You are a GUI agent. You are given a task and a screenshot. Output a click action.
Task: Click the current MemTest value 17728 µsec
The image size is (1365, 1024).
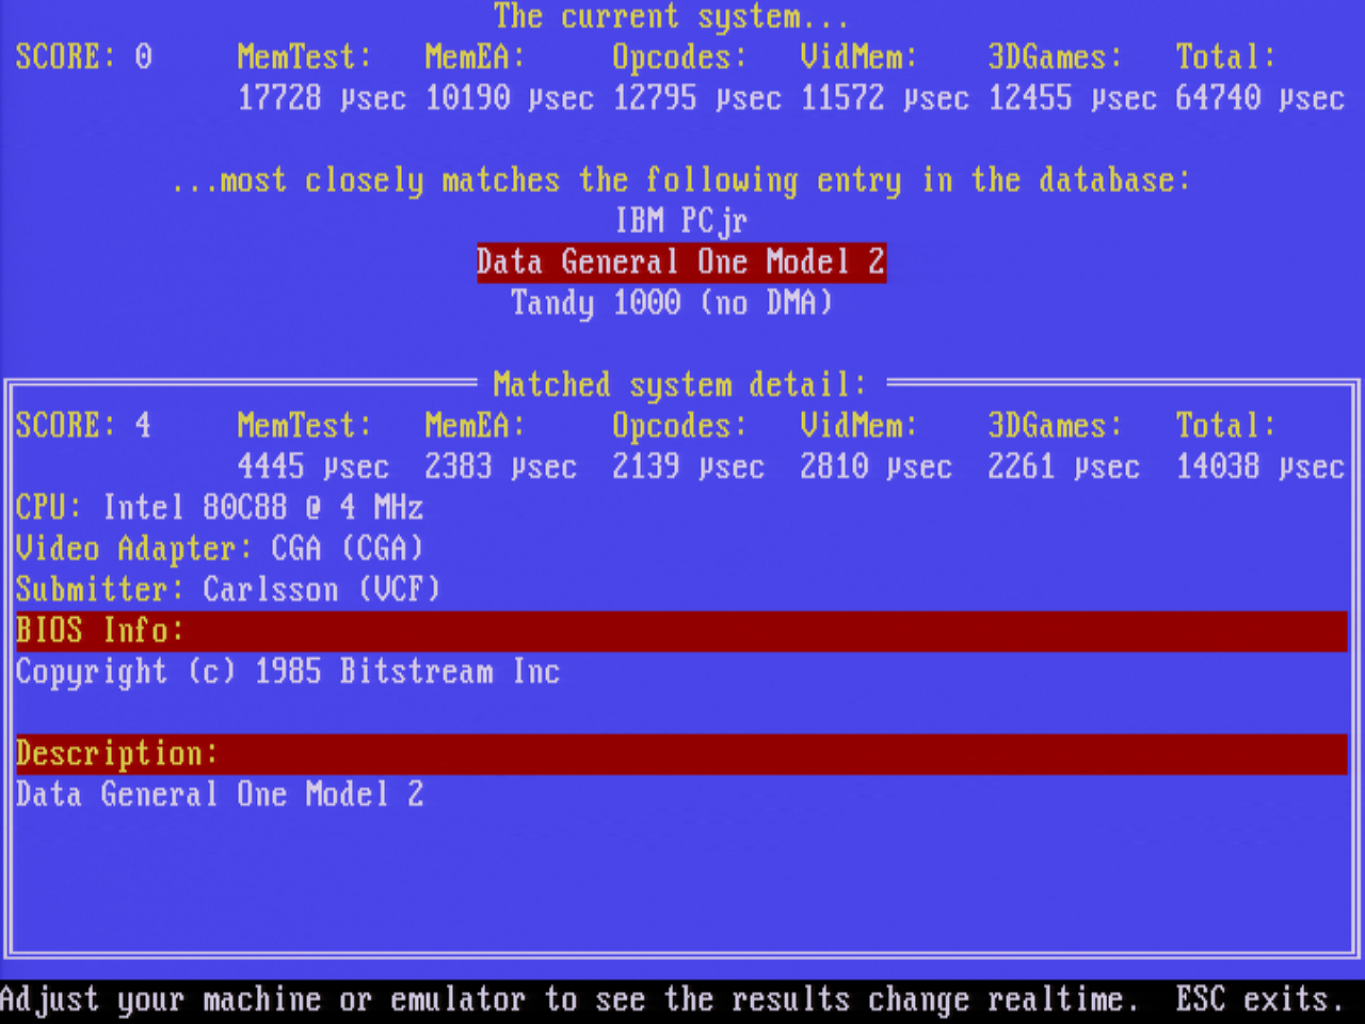pos(322,98)
